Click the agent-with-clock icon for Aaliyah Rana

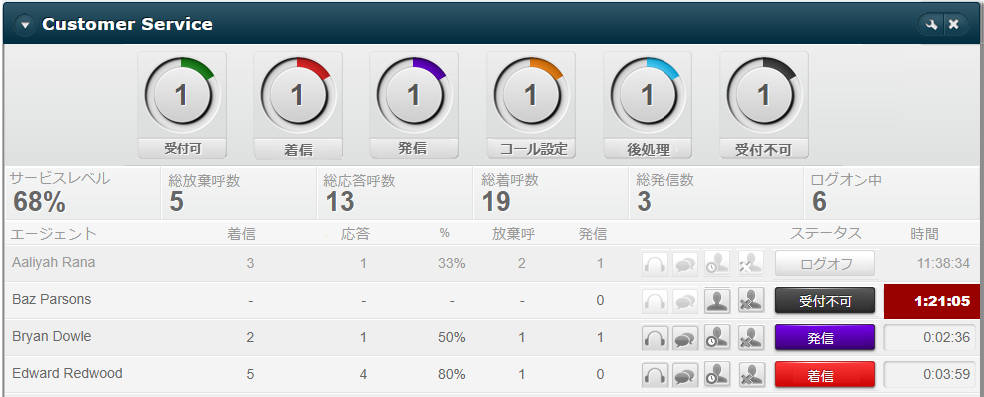(716, 263)
